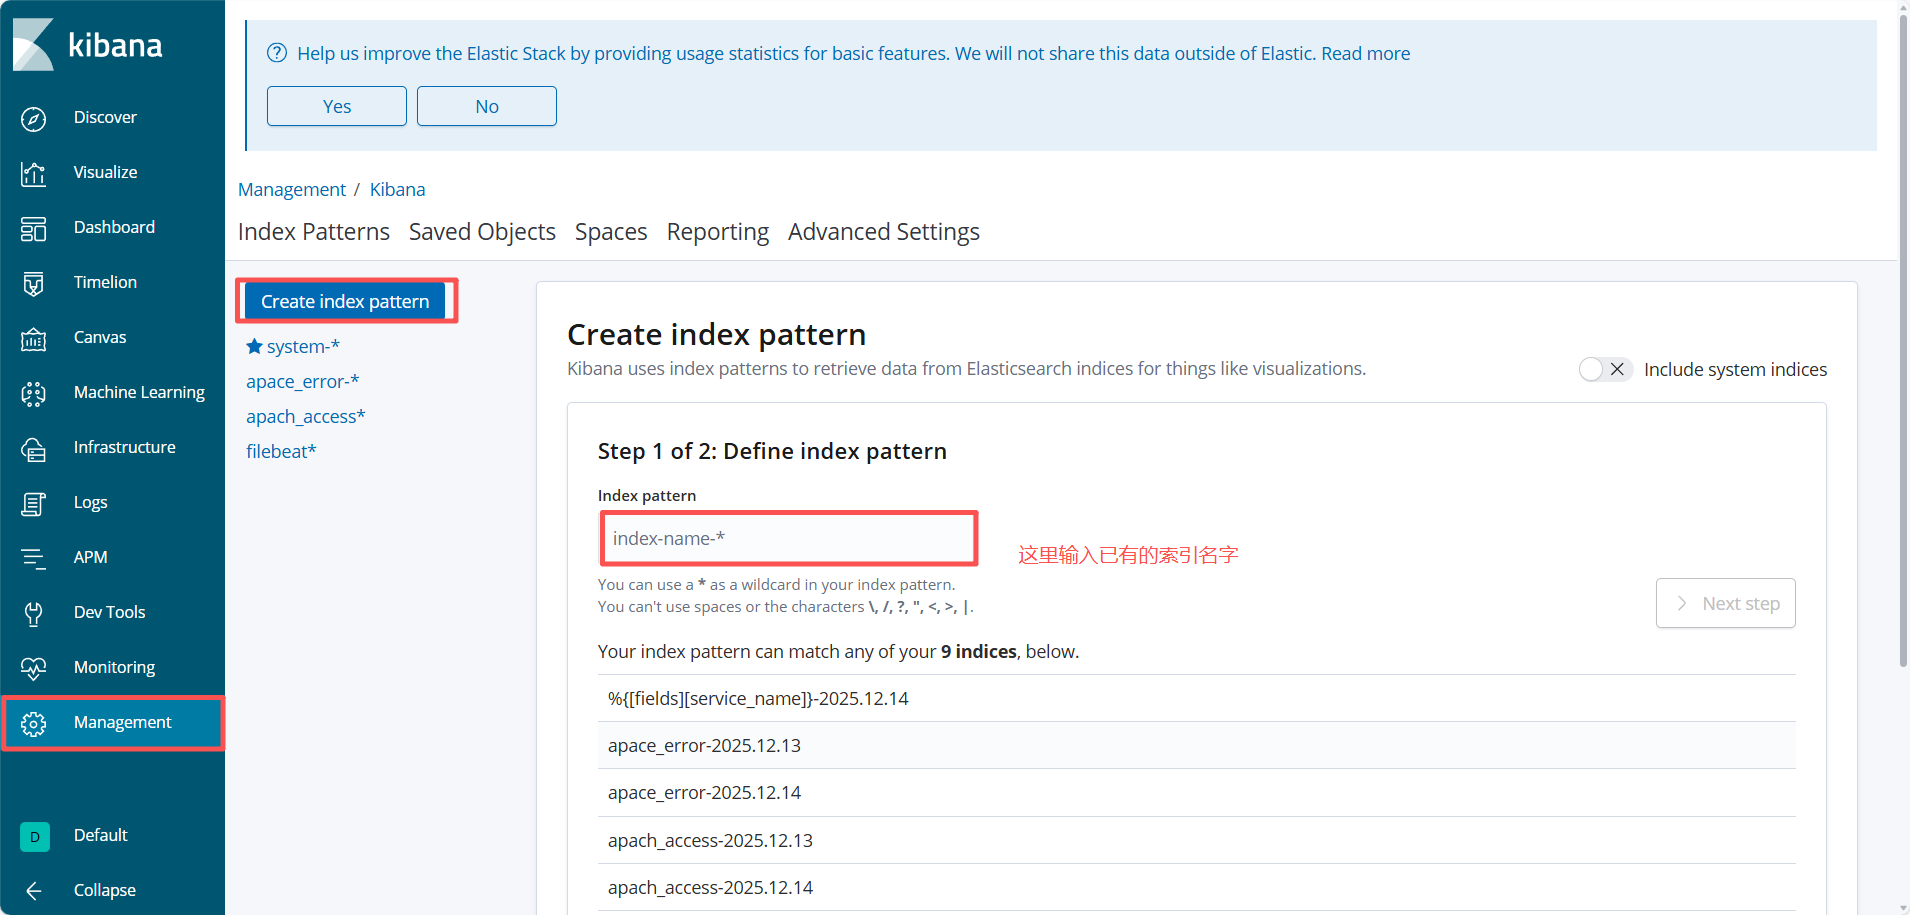
Task: Open the apace_error-* index pattern
Action: (x=303, y=381)
